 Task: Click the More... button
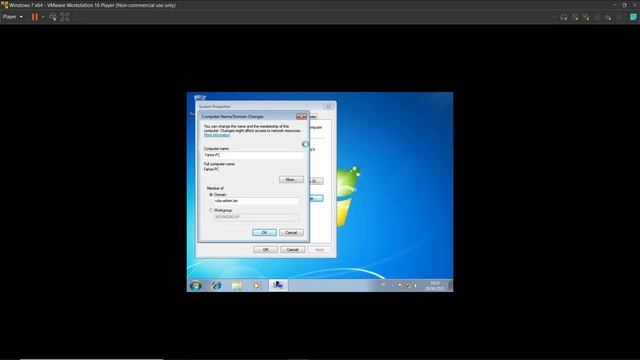tap(291, 180)
